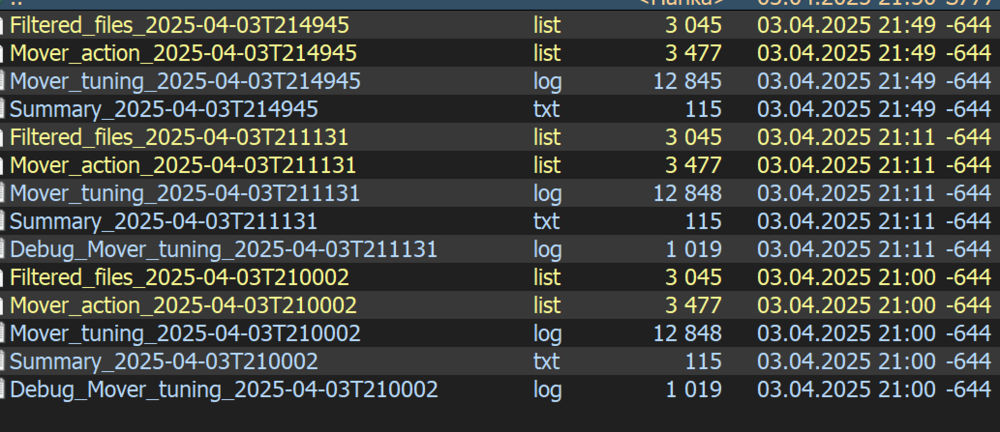The image size is (1000, 432).
Task: Click file icon of Debug_Mover_tuning_2025-04-03T210002
Action: tap(3, 390)
